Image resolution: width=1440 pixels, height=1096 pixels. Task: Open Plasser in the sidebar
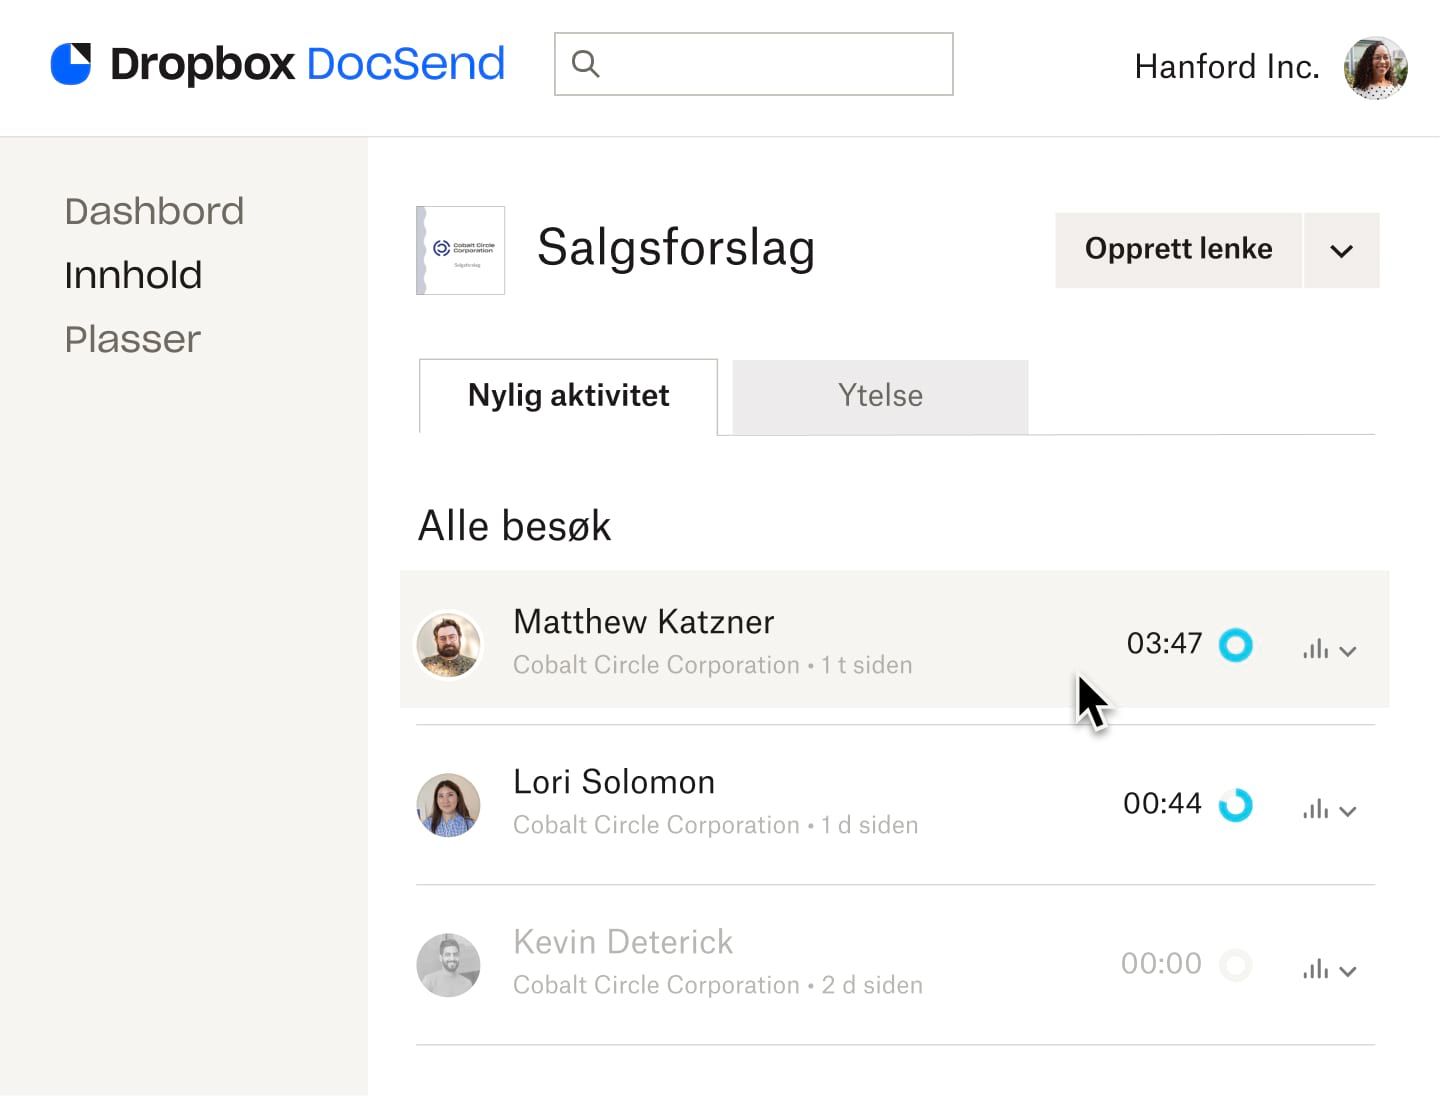click(133, 339)
